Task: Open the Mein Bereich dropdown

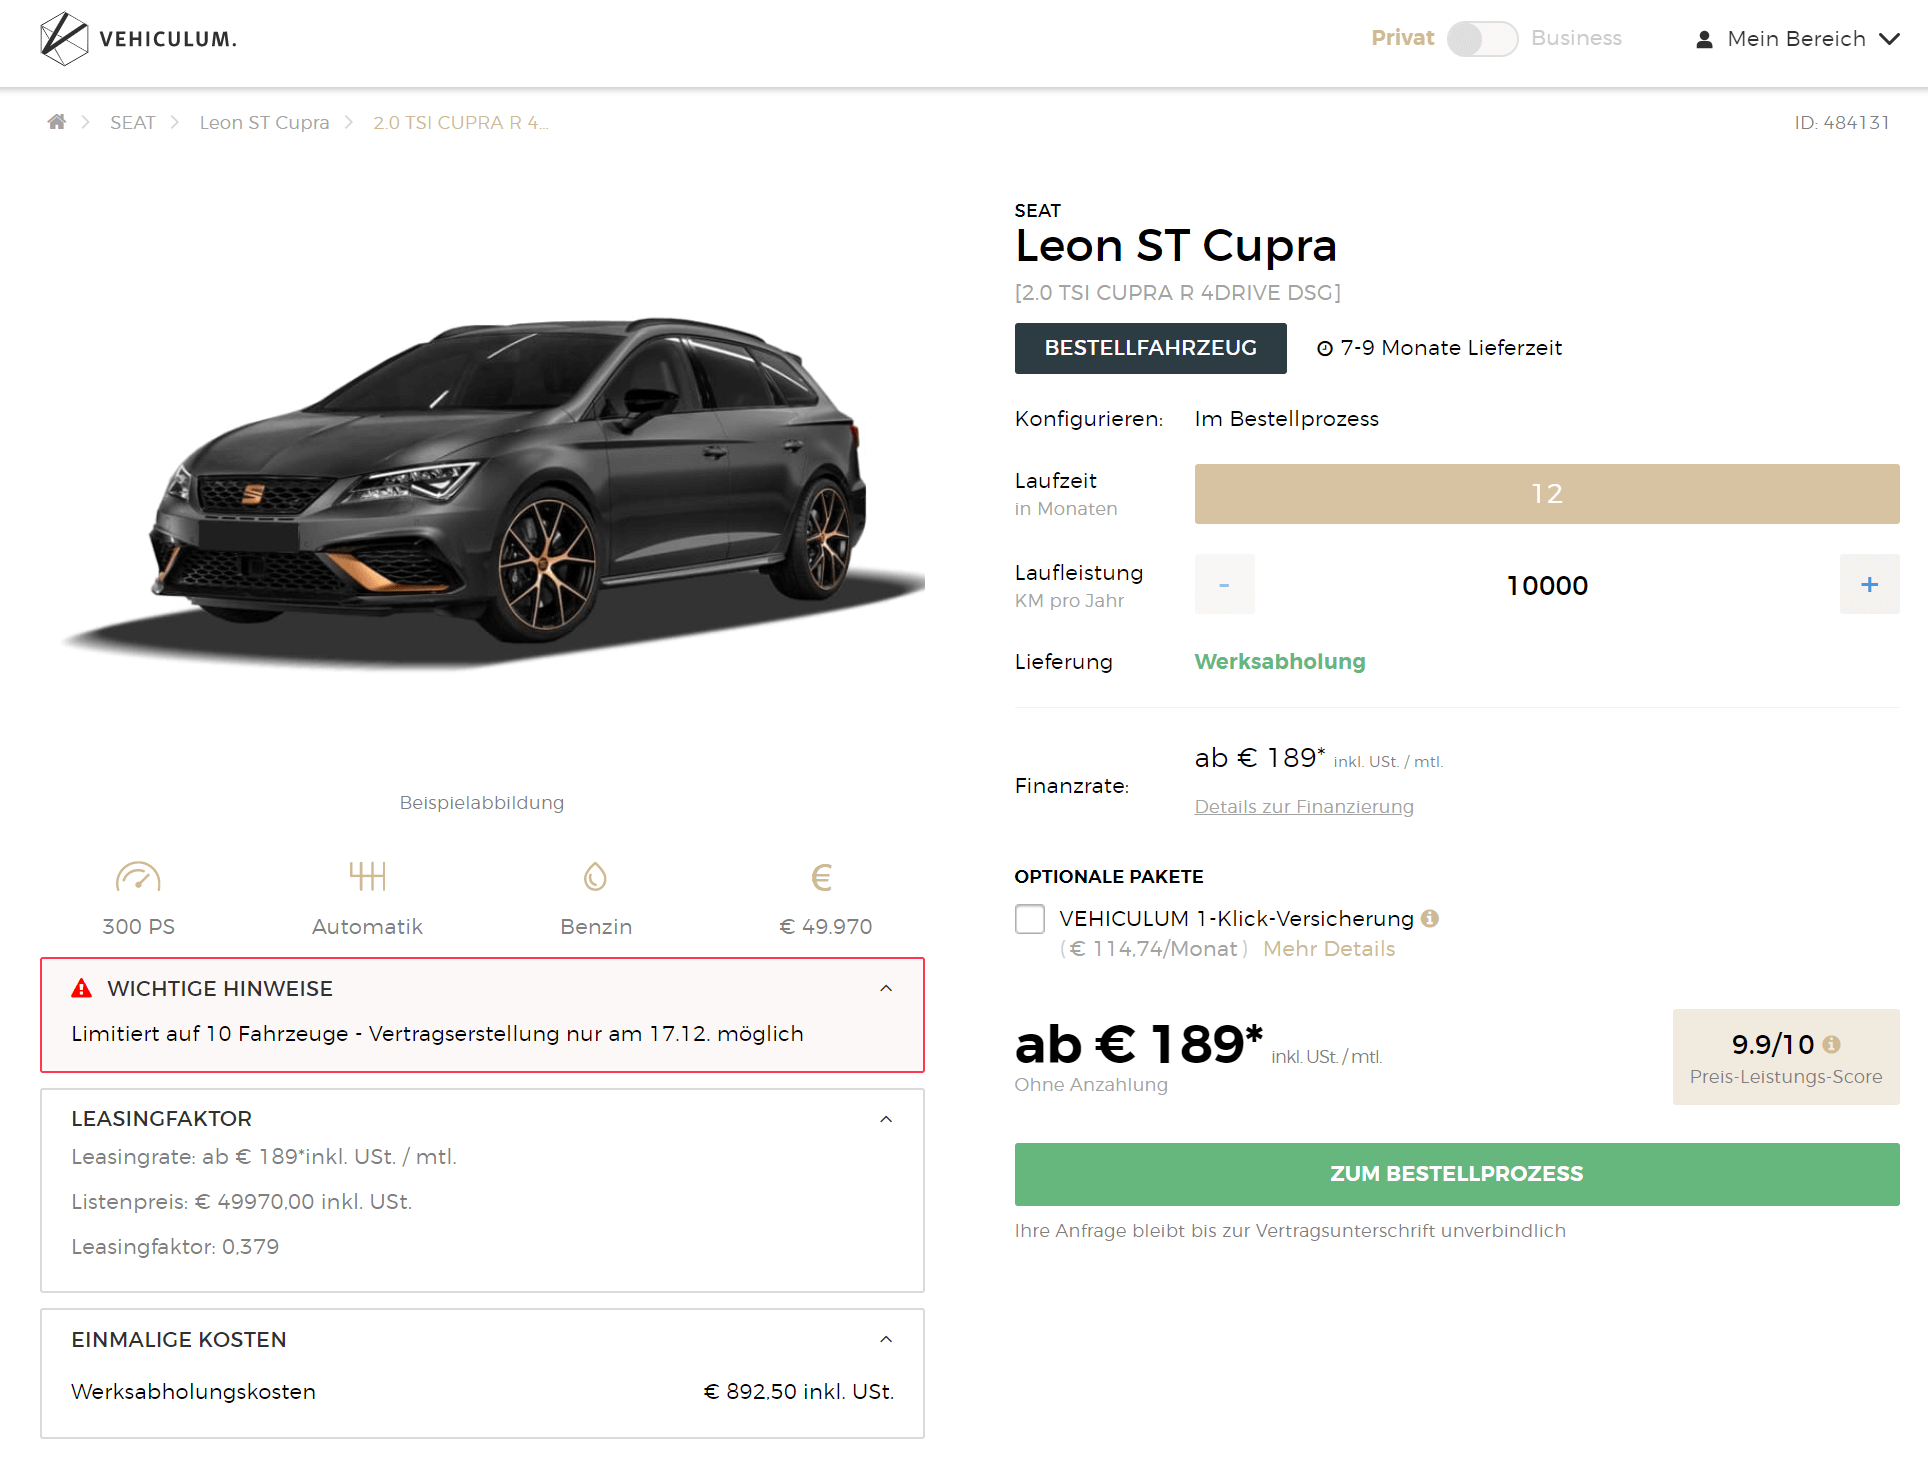Action: 1797,39
